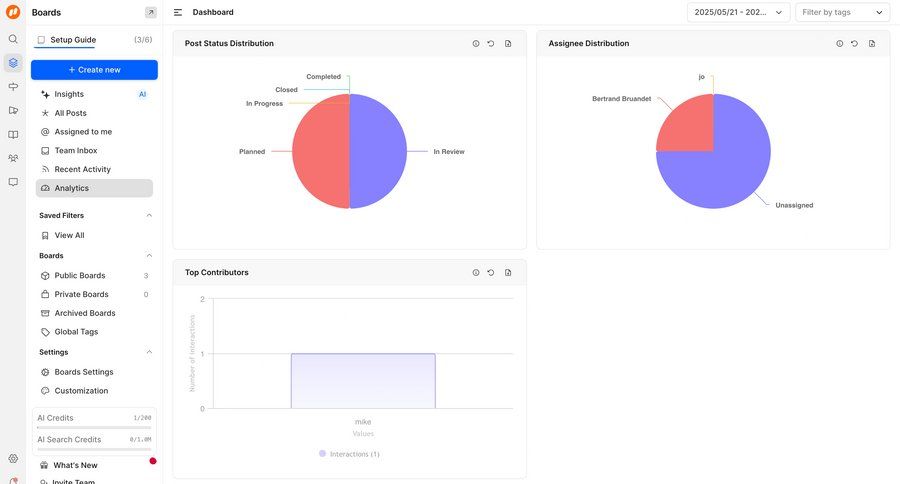Refresh Top Contributors chart

[x=491, y=273]
